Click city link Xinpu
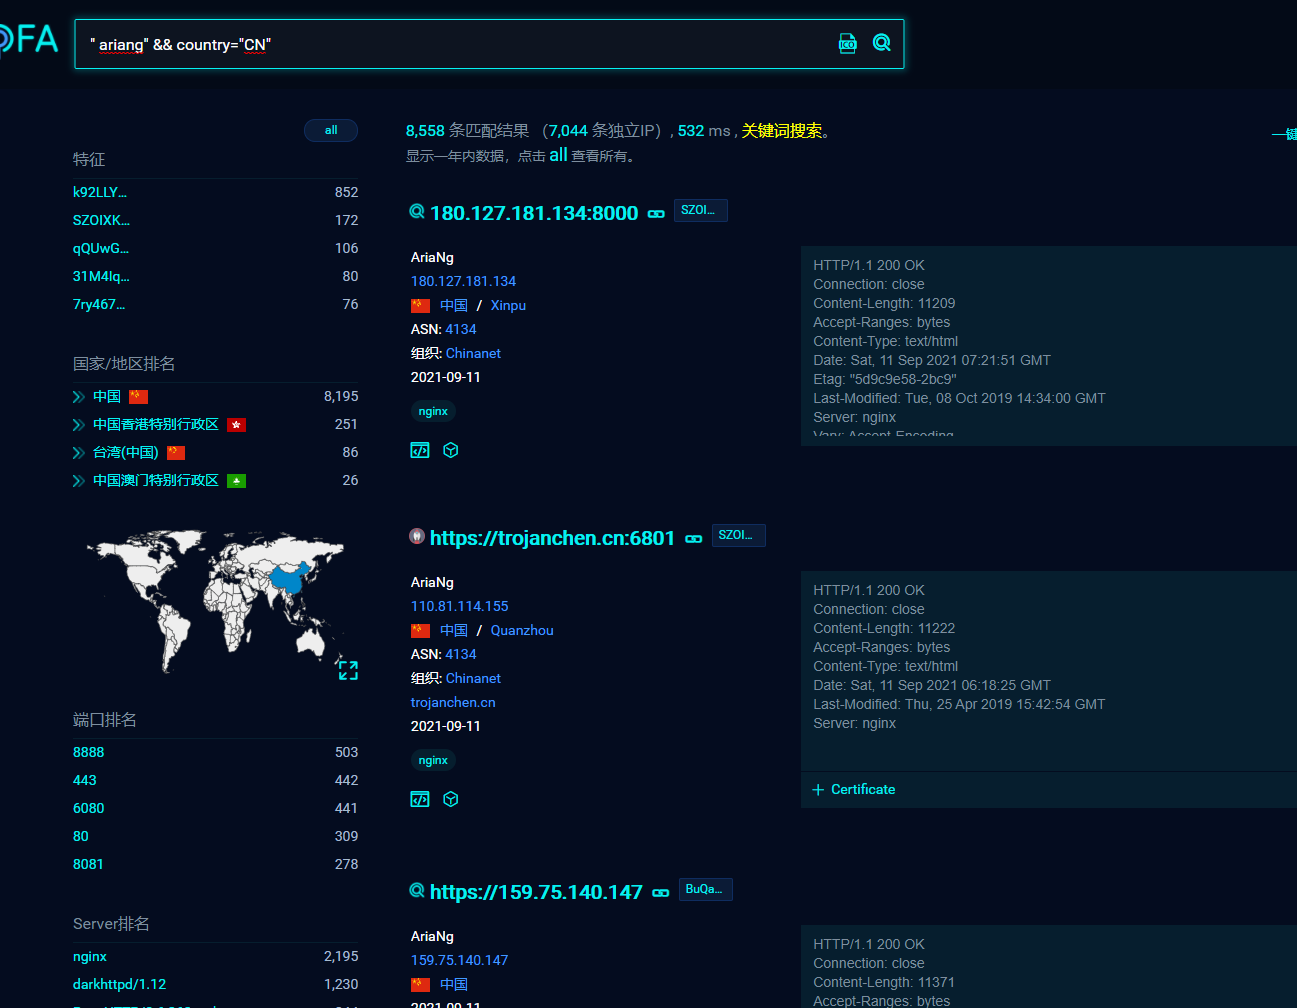 coord(508,305)
